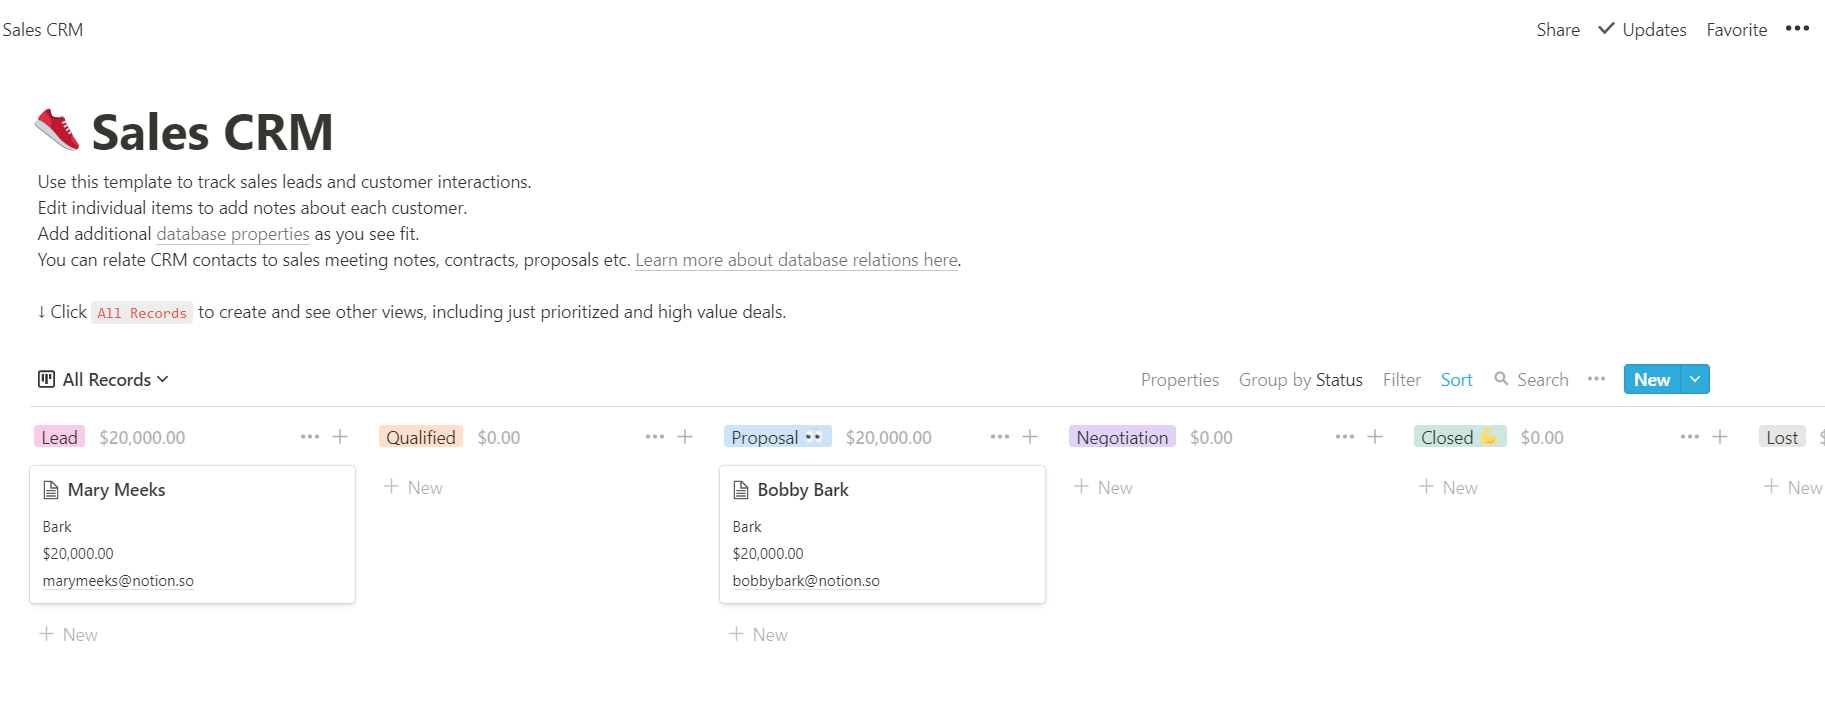Image resolution: width=1825 pixels, height=714 pixels.
Task: Add New item below the Mary Meeks card
Action: [68, 634]
